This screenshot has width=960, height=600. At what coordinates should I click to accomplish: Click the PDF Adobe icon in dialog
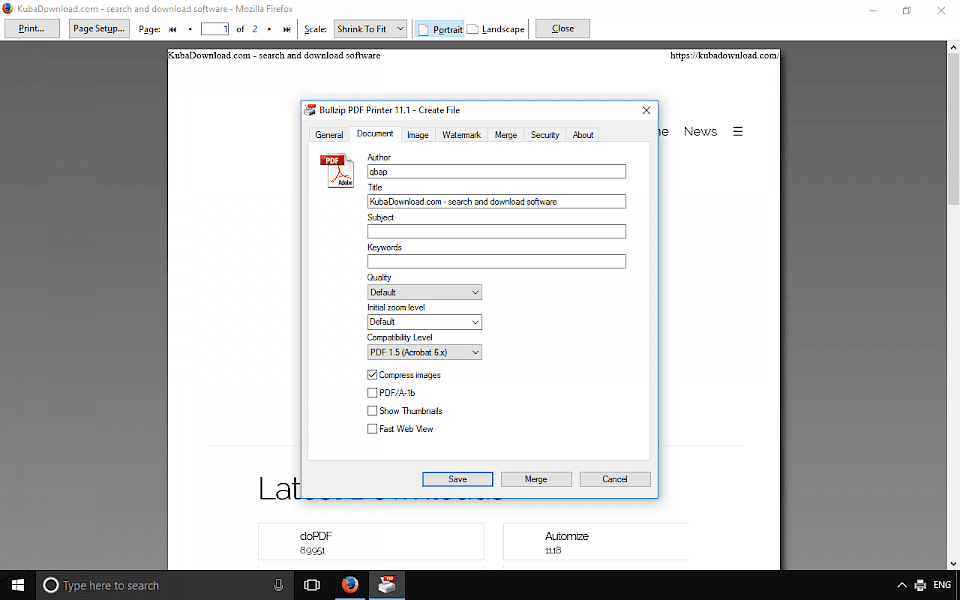tap(337, 170)
